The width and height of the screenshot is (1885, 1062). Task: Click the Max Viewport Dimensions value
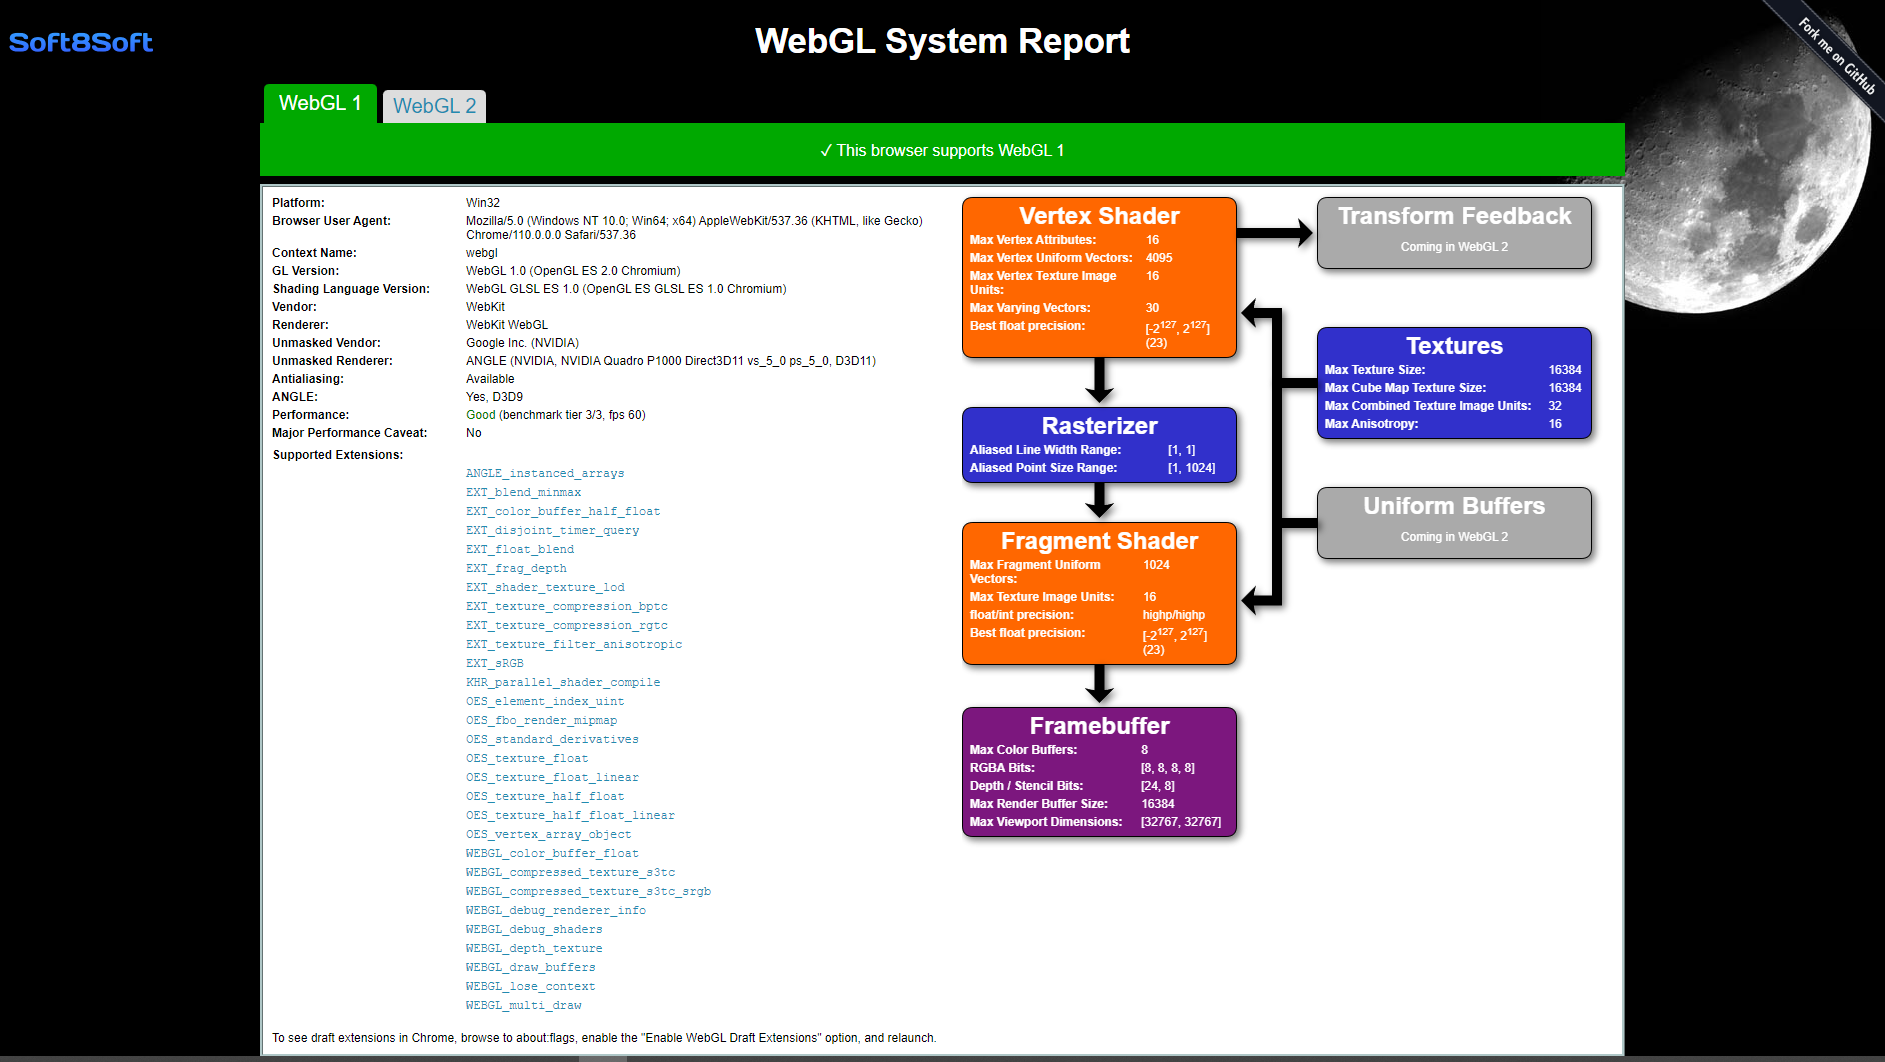pyautogui.click(x=1181, y=822)
